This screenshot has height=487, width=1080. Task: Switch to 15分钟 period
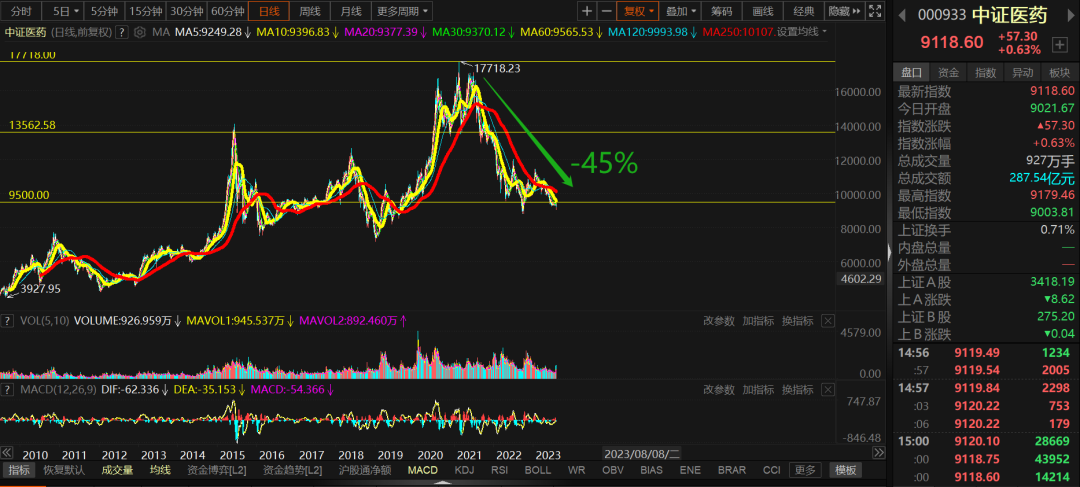pyautogui.click(x=145, y=11)
